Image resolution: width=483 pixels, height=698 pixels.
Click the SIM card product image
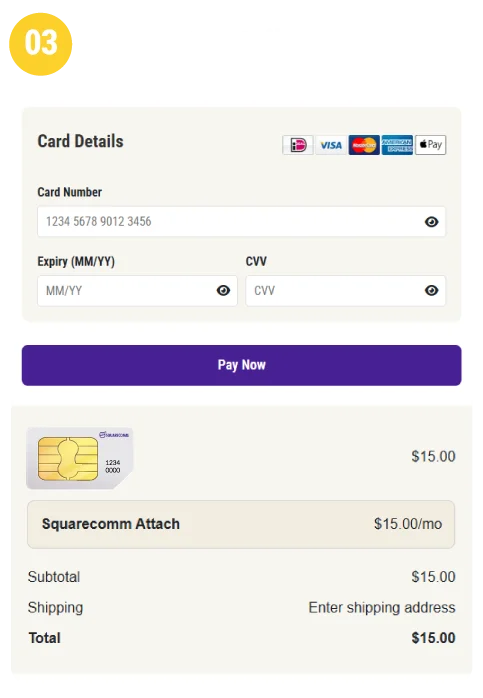80,459
